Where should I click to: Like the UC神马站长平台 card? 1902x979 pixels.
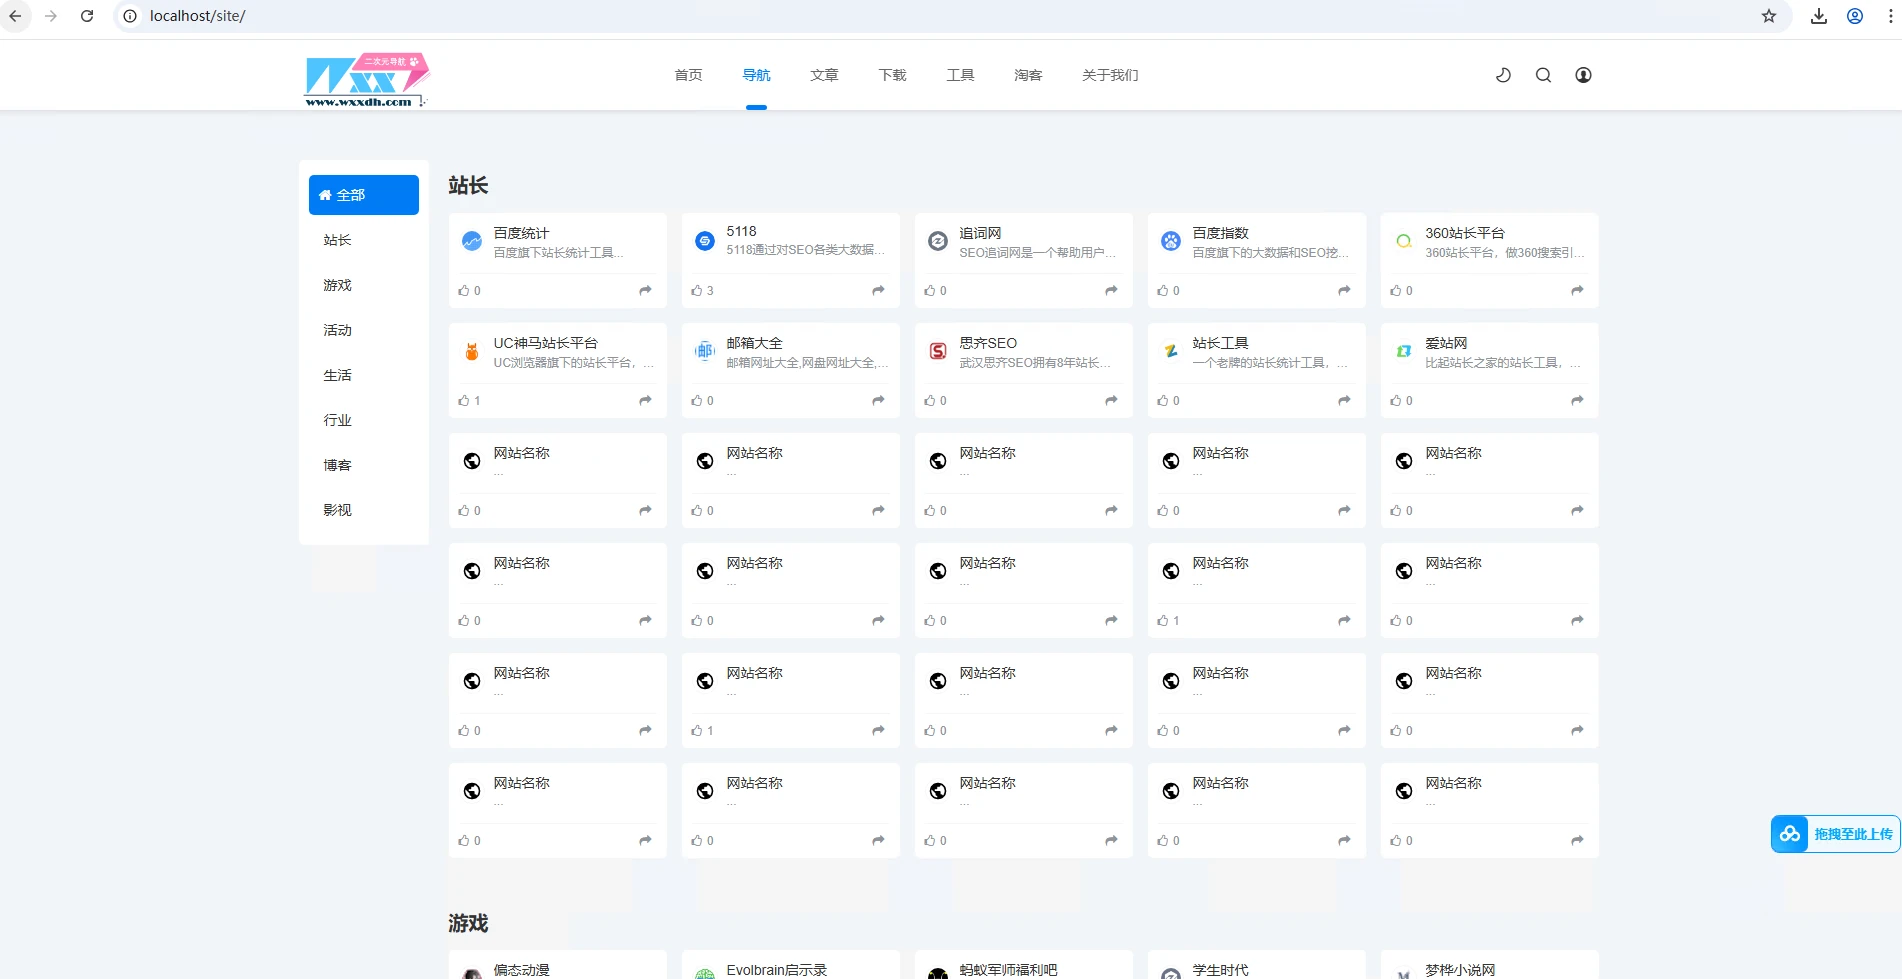click(469, 401)
